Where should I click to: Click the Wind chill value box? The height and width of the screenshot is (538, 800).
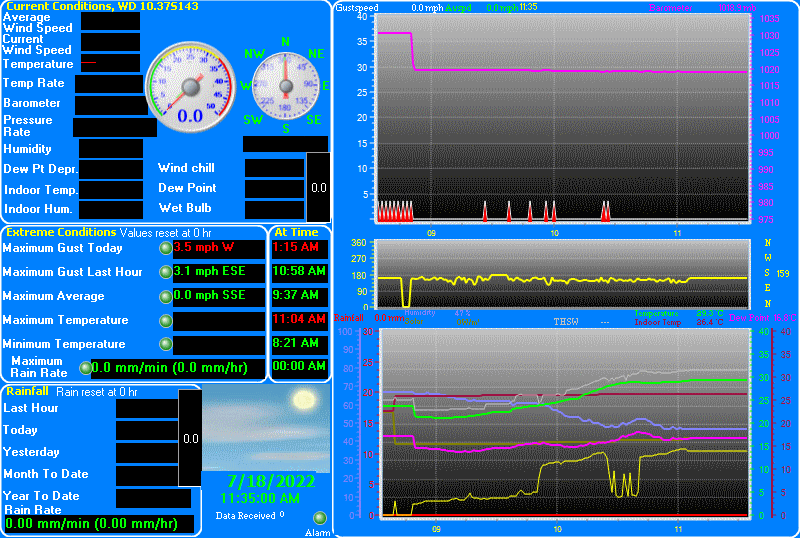point(274,168)
